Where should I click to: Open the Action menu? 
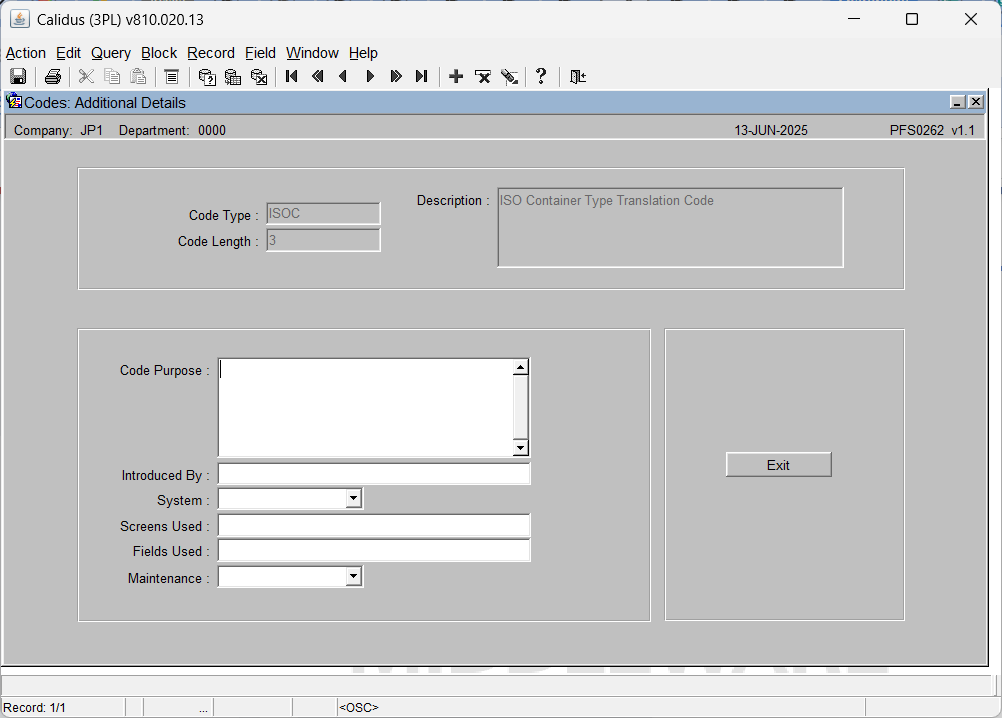[26, 53]
